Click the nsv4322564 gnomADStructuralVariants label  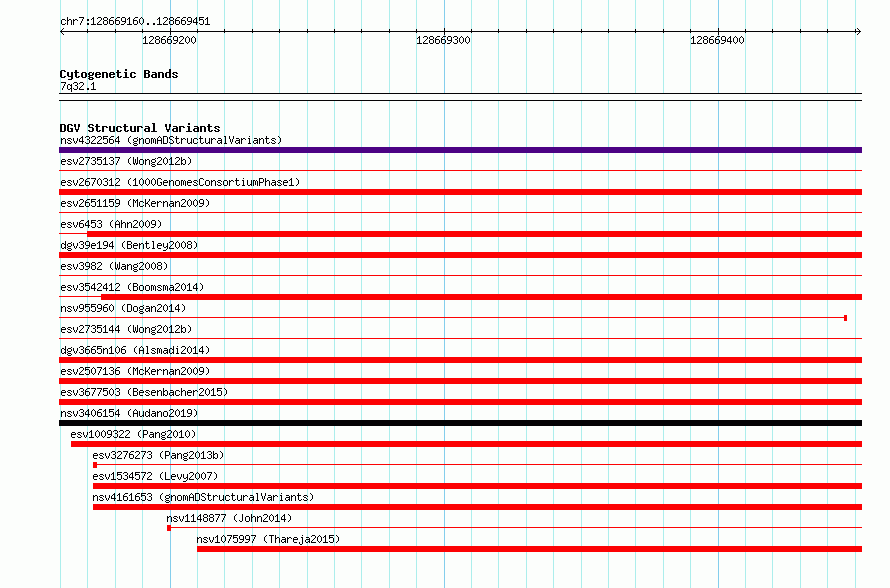coord(171,140)
